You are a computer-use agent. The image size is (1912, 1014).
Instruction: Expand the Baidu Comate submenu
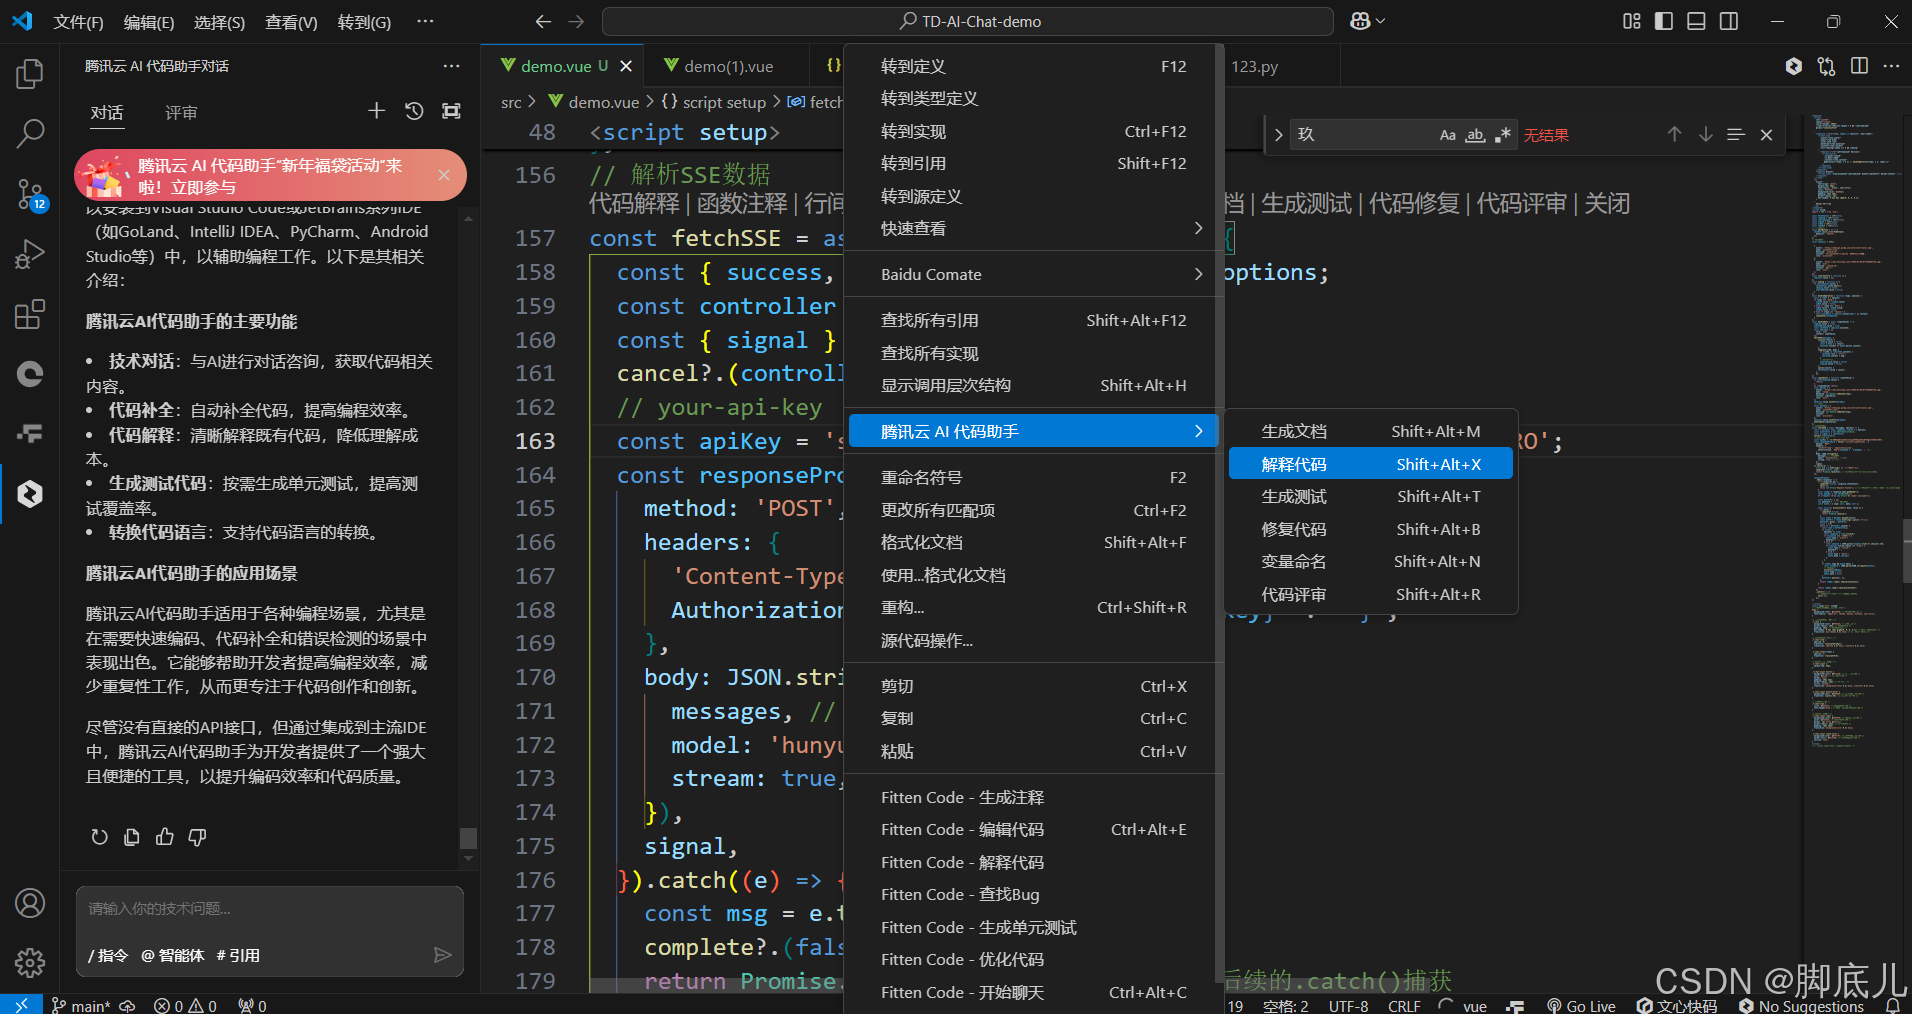(1033, 274)
